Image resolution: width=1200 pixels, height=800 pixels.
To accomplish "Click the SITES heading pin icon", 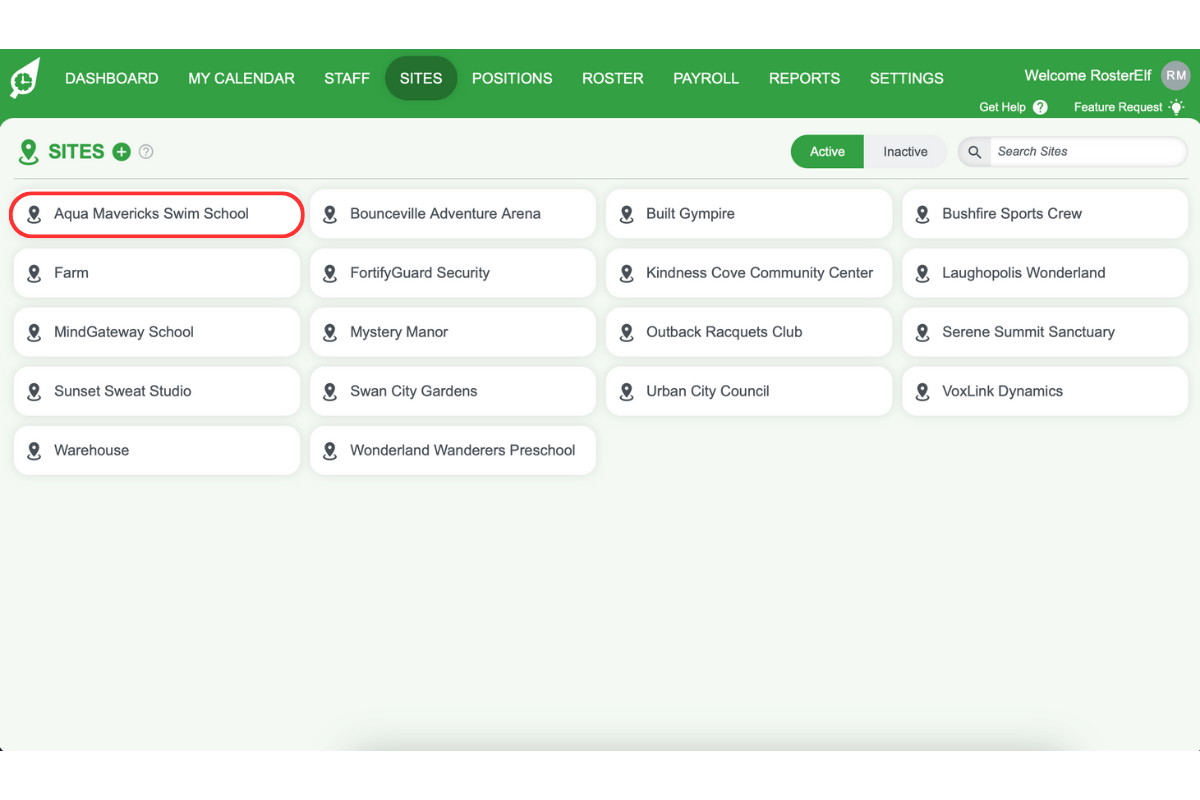I will (x=29, y=151).
